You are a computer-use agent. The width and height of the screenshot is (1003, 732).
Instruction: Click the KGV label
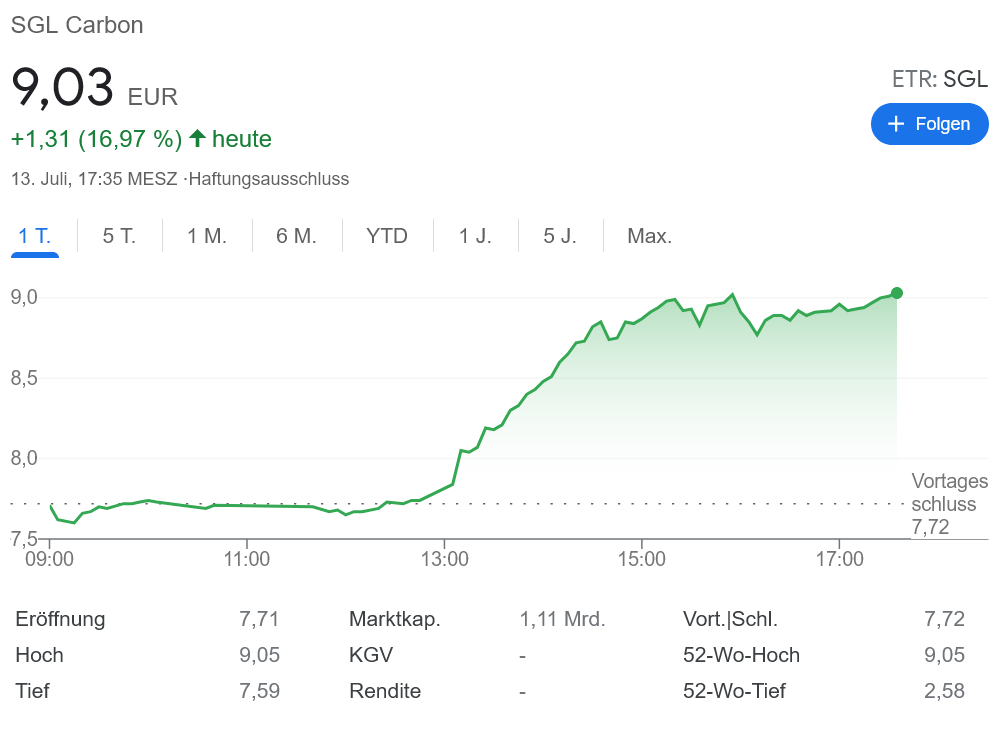371,655
